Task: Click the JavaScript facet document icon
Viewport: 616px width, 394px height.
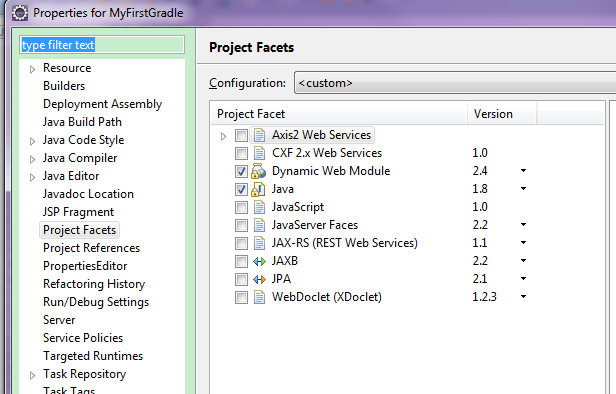Action: [x=259, y=207]
